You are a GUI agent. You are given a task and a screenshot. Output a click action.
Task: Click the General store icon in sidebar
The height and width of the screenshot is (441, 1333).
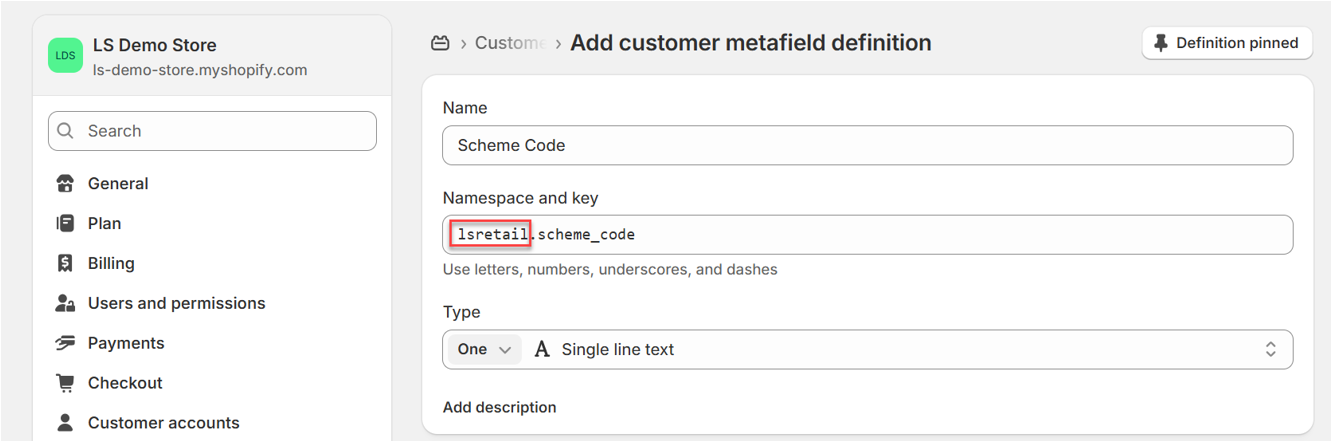pyautogui.click(x=65, y=184)
